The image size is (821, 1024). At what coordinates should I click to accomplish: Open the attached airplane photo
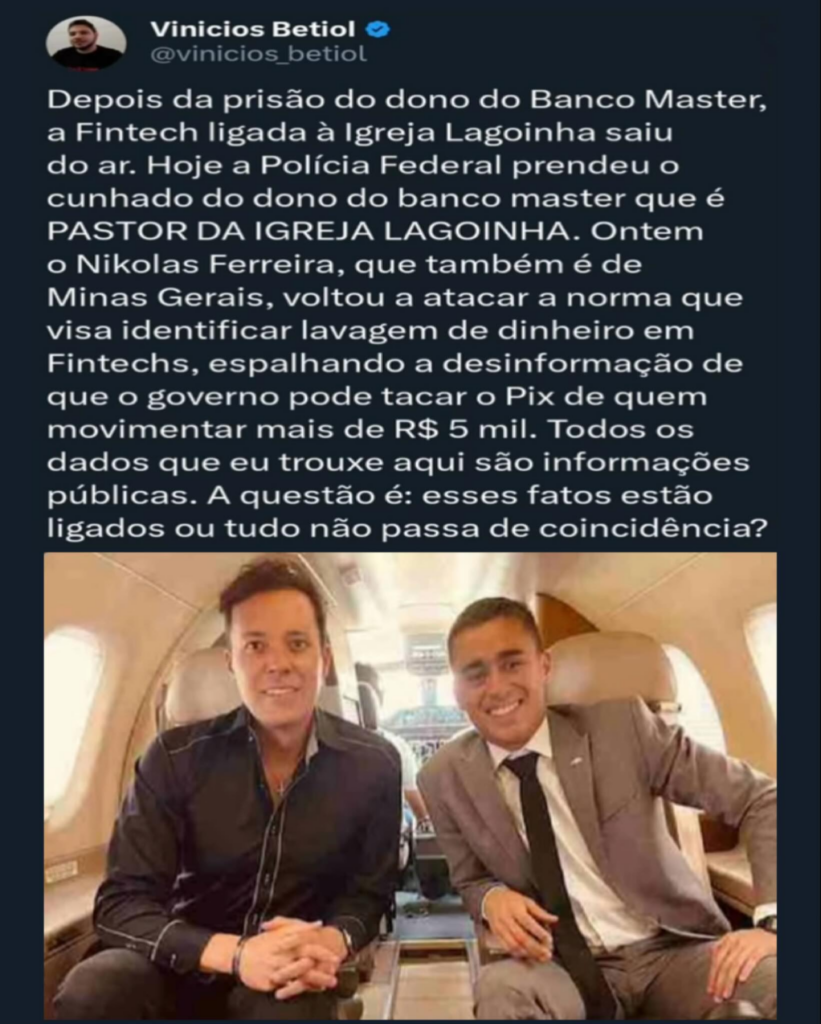point(410,786)
